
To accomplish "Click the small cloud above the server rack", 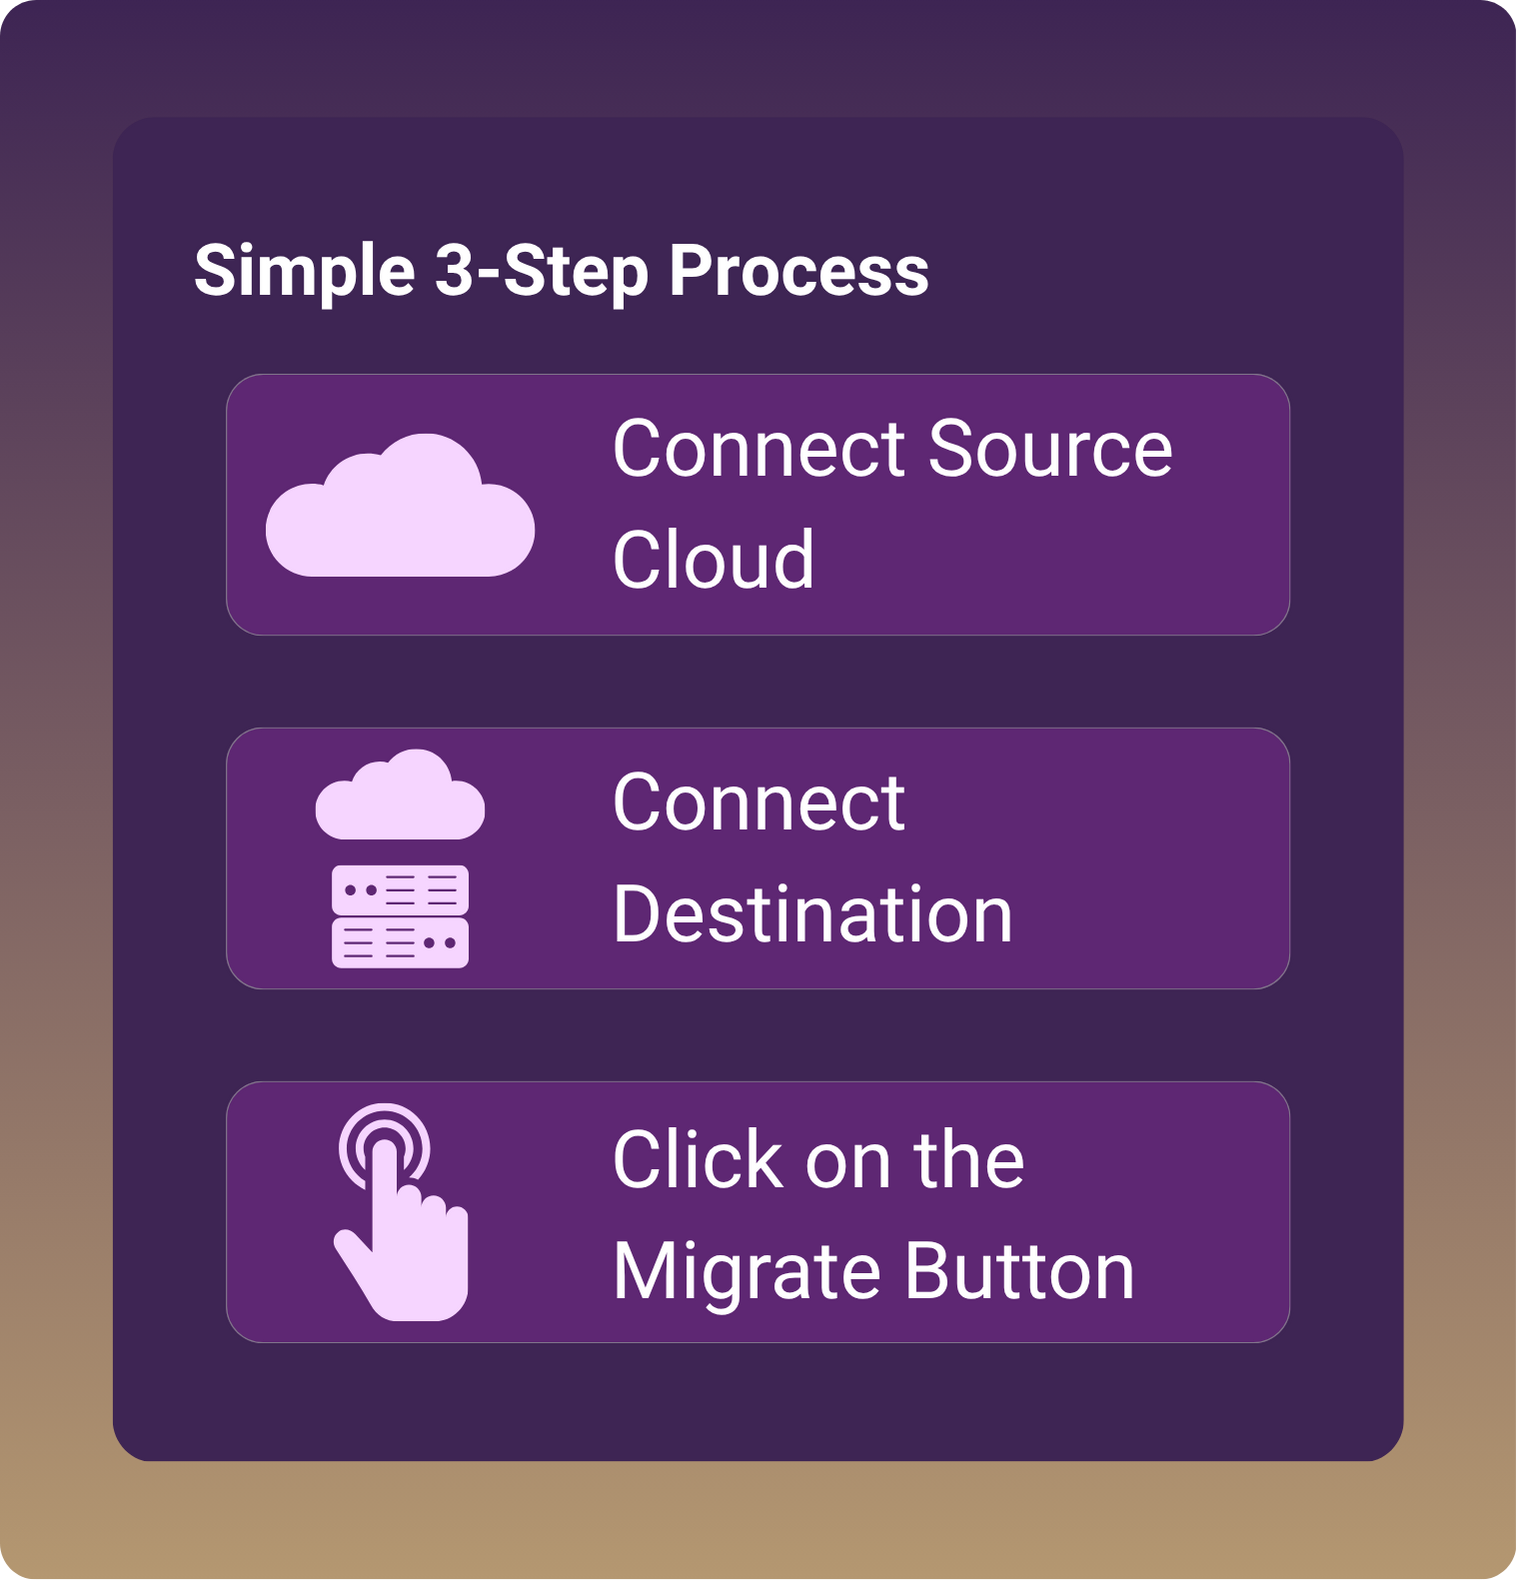I will click(400, 797).
